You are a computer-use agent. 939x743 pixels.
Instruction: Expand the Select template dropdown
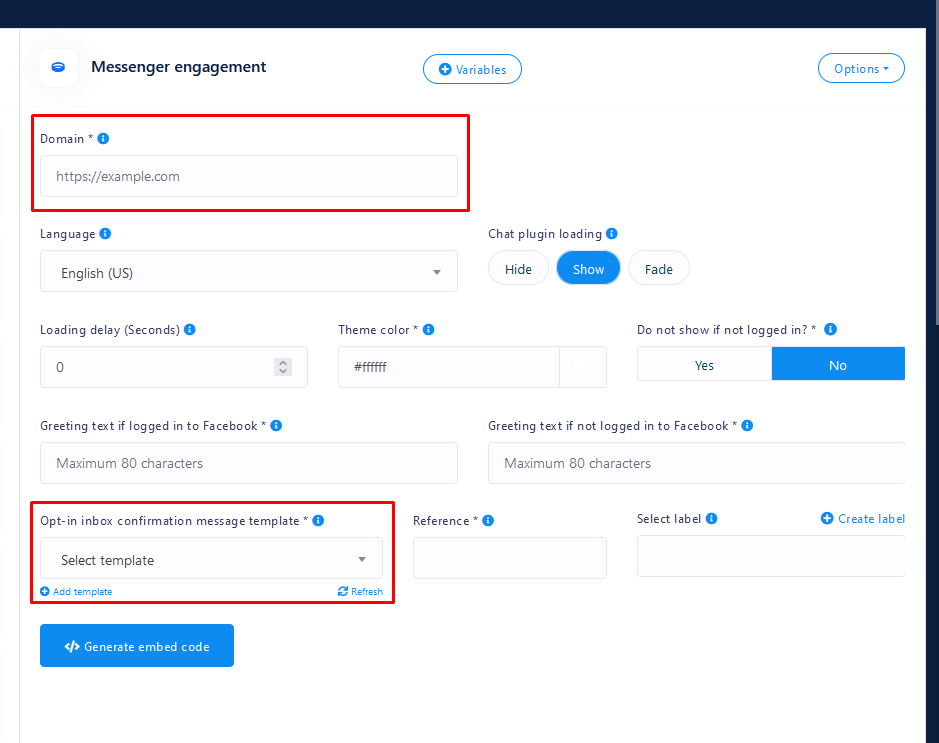click(211, 560)
